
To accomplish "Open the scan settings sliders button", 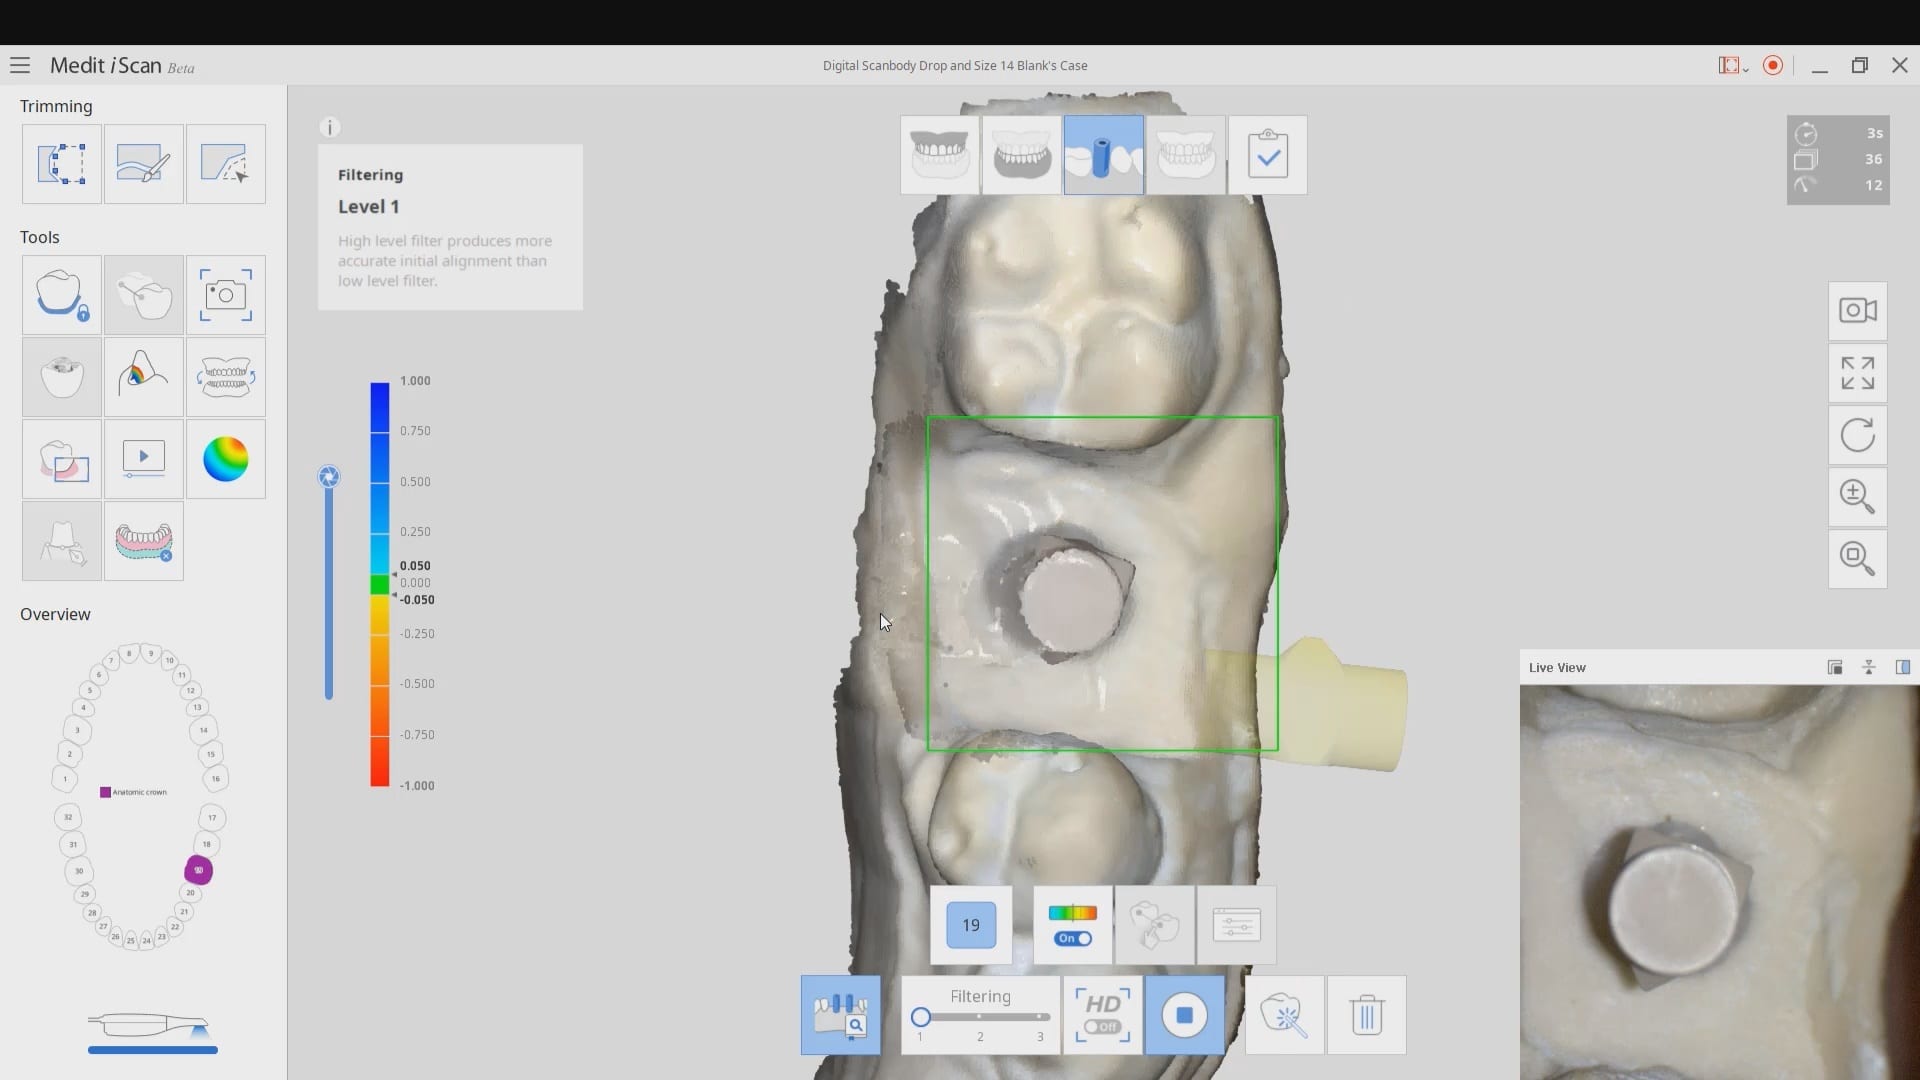I will pos(1237,925).
